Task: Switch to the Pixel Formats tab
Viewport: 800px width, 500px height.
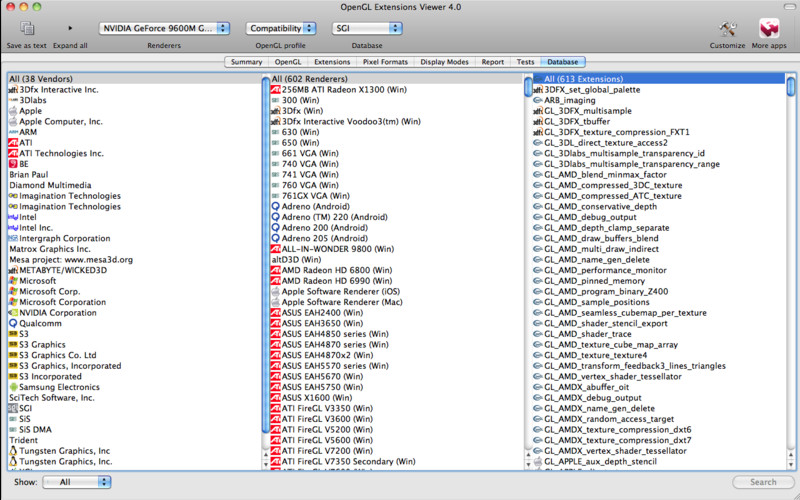Action: tap(385, 62)
